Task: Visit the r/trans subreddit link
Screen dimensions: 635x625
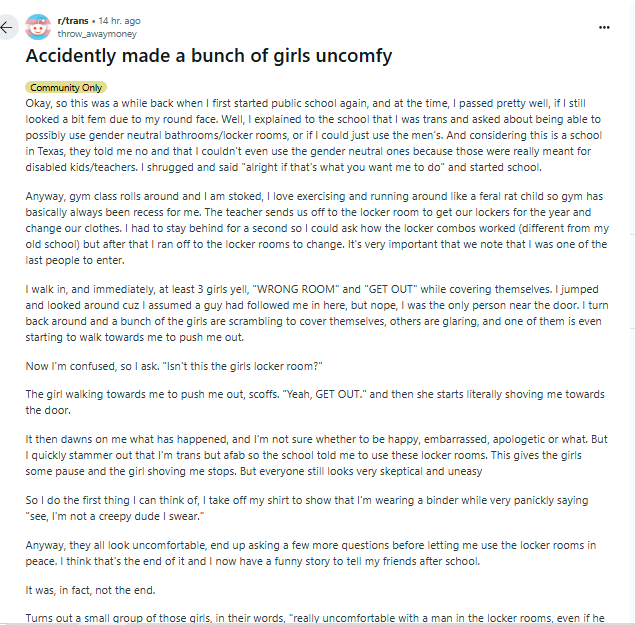Action: click(74, 21)
